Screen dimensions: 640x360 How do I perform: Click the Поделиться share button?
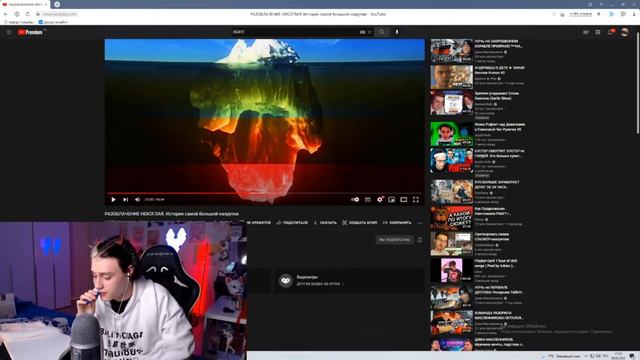[292, 222]
